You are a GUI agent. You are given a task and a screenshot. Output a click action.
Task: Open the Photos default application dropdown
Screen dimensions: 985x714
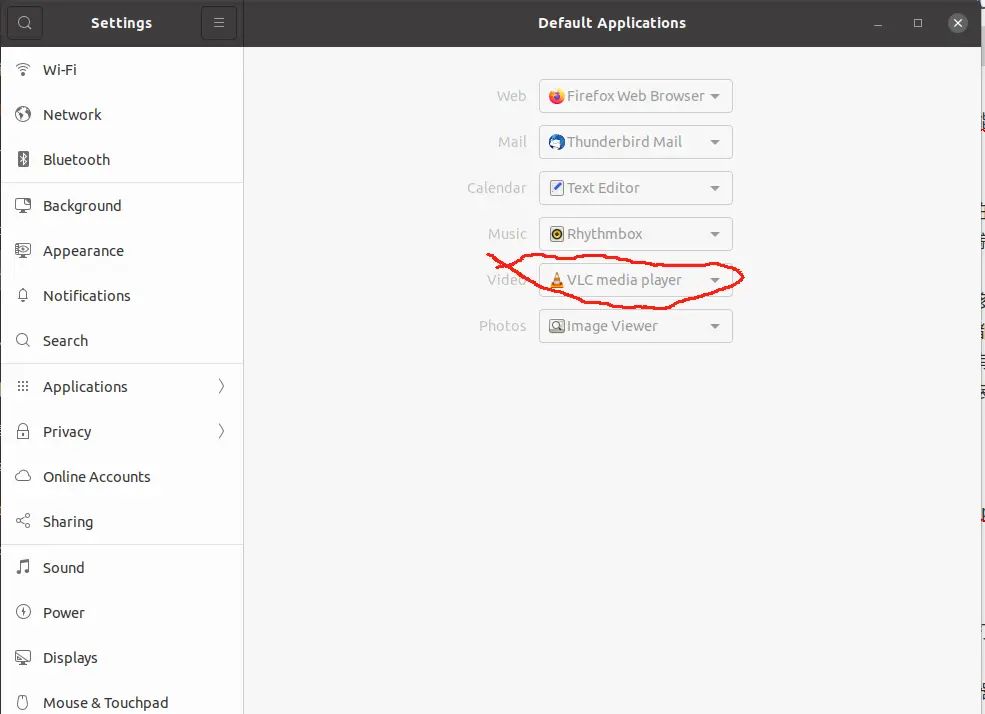click(635, 326)
